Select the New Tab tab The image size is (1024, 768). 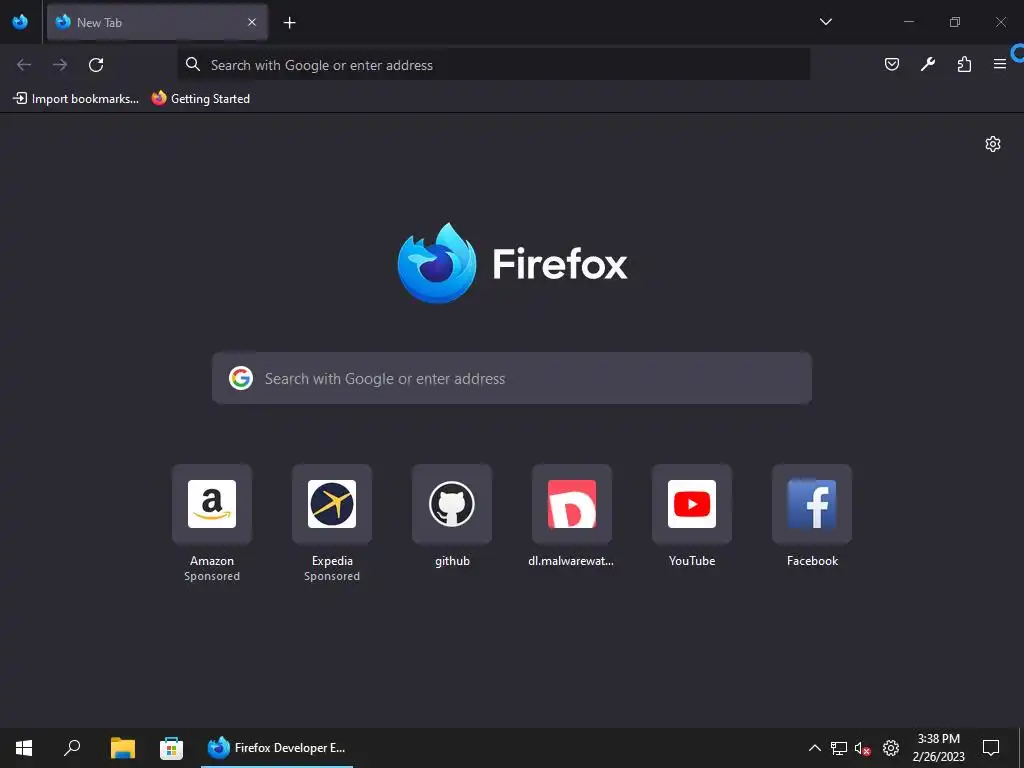tap(157, 22)
